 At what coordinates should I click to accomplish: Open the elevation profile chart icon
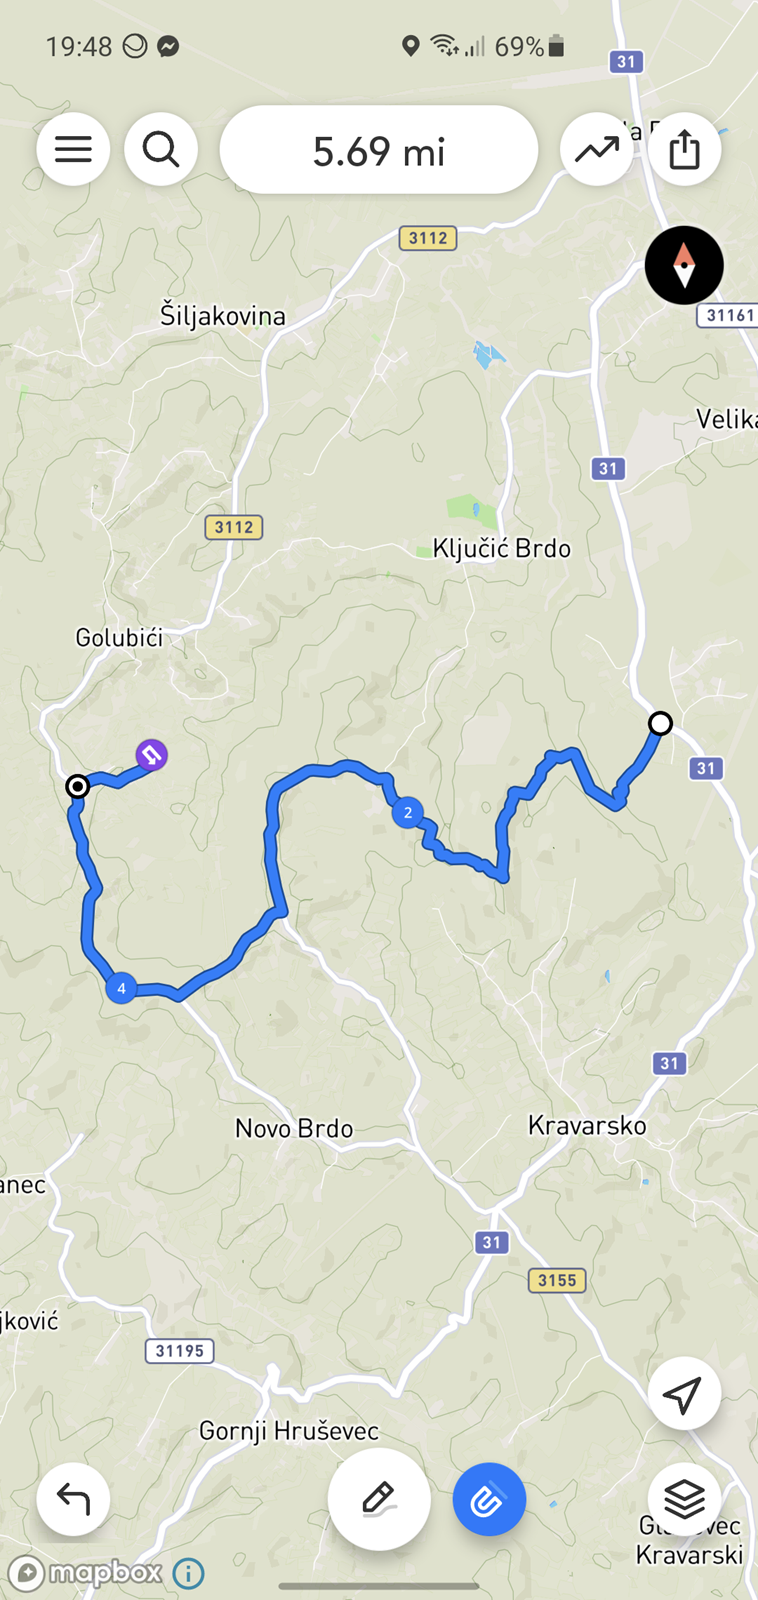(x=597, y=150)
